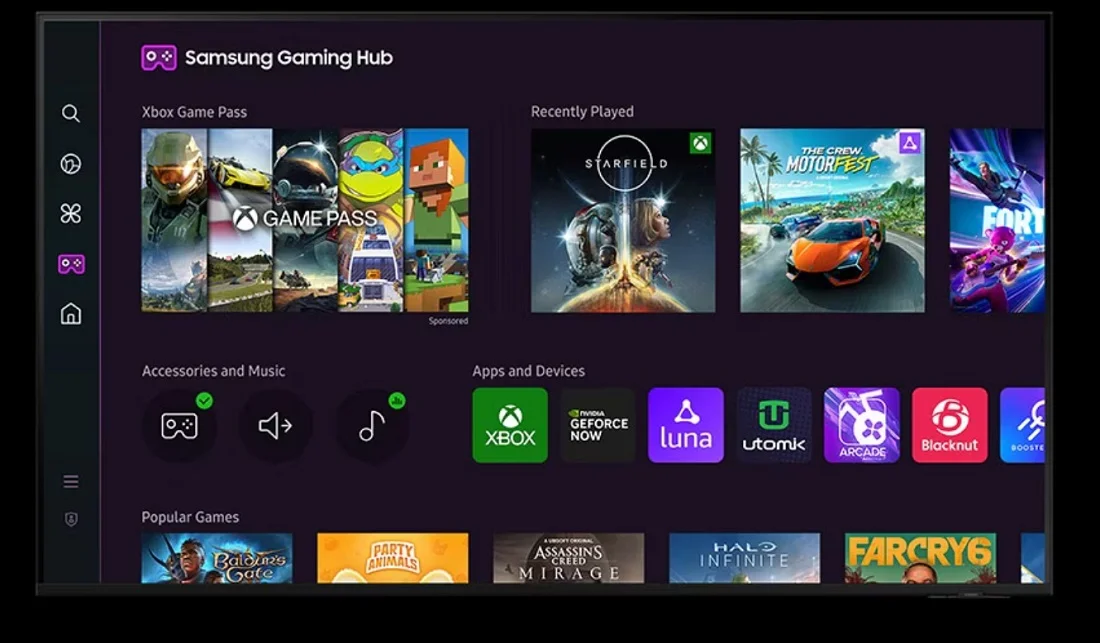Click the Popular Games heading
The width and height of the screenshot is (1100, 643).
click(190, 517)
